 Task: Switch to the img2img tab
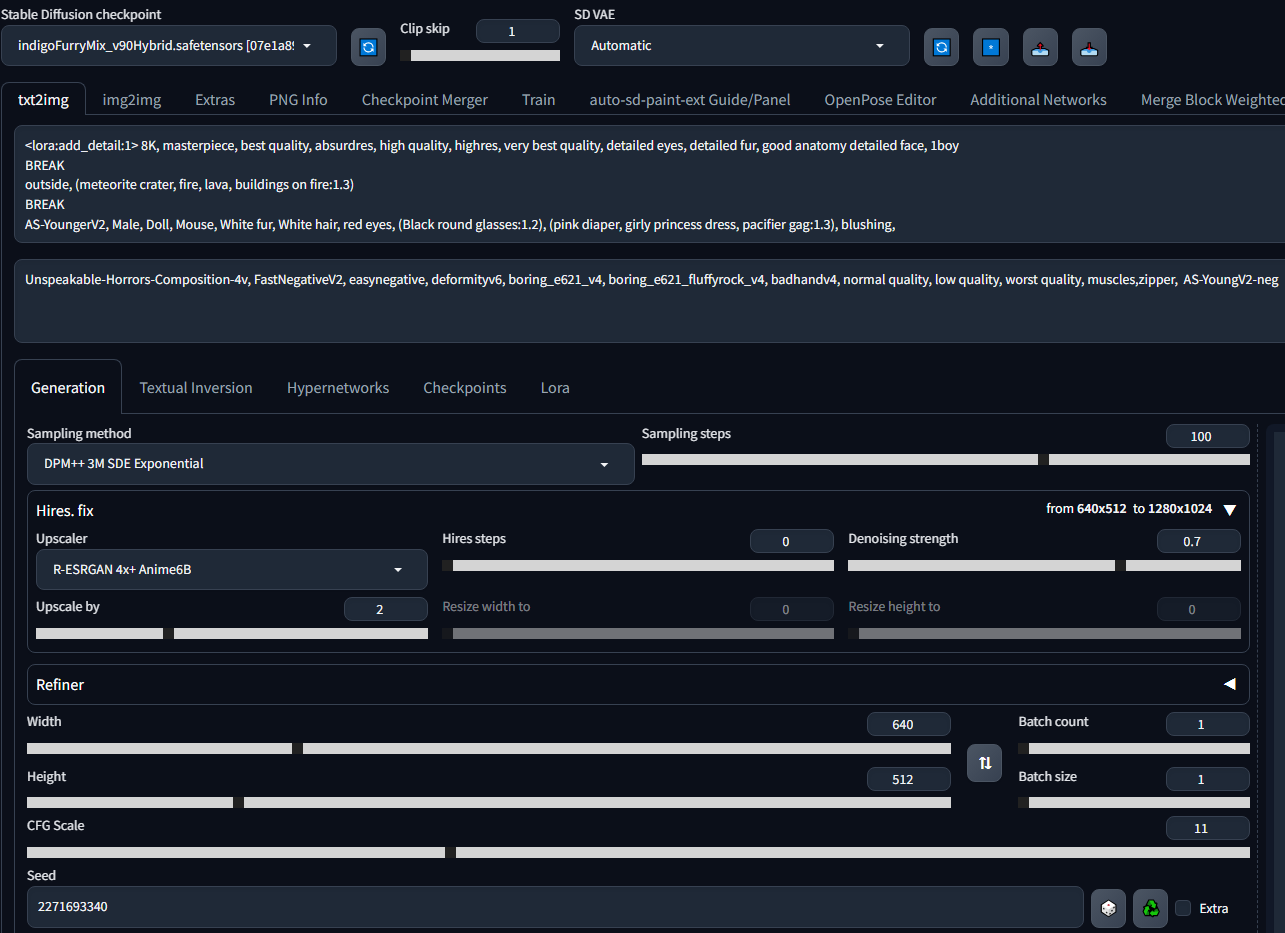pos(131,100)
